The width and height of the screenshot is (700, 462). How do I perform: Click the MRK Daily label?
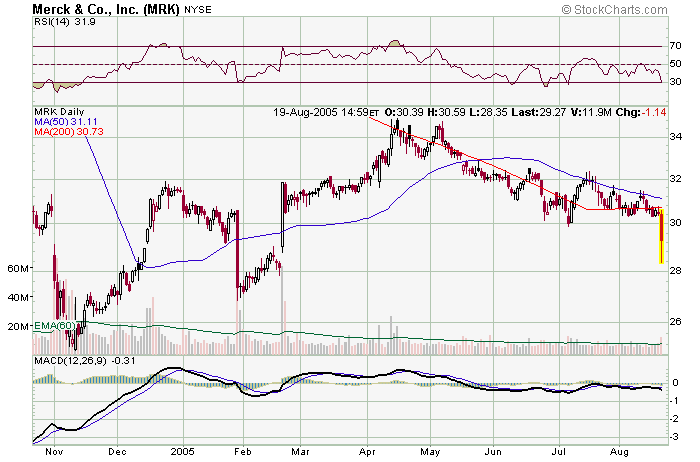coord(59,112)
